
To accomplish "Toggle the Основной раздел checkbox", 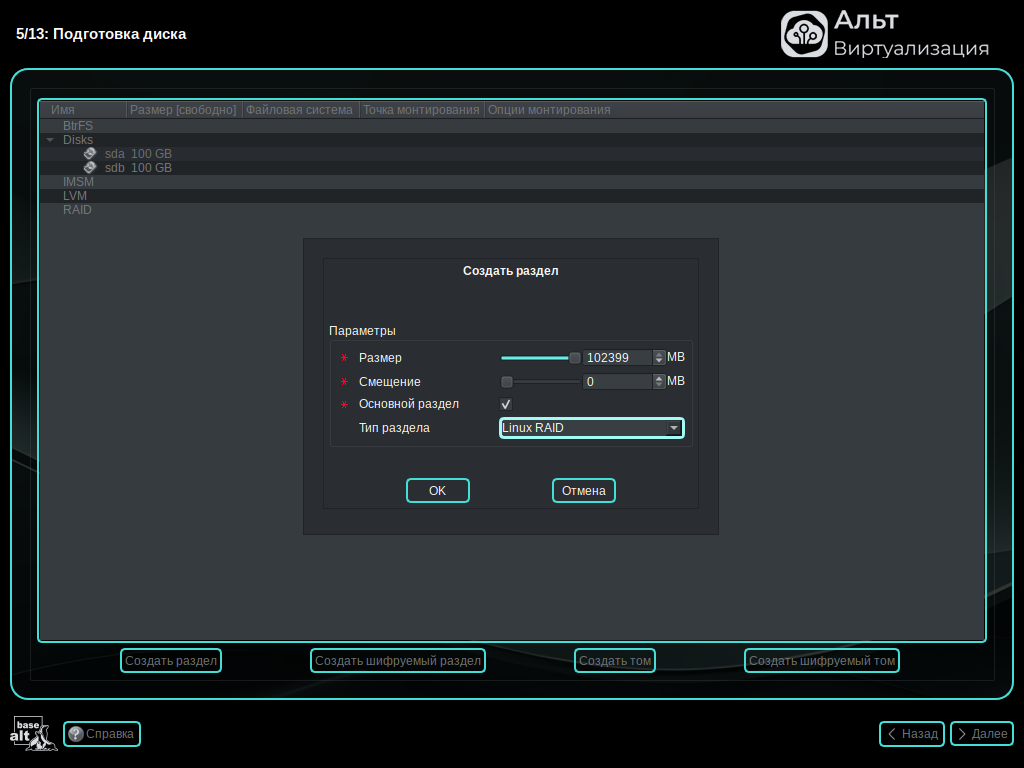I will [506, 404].
